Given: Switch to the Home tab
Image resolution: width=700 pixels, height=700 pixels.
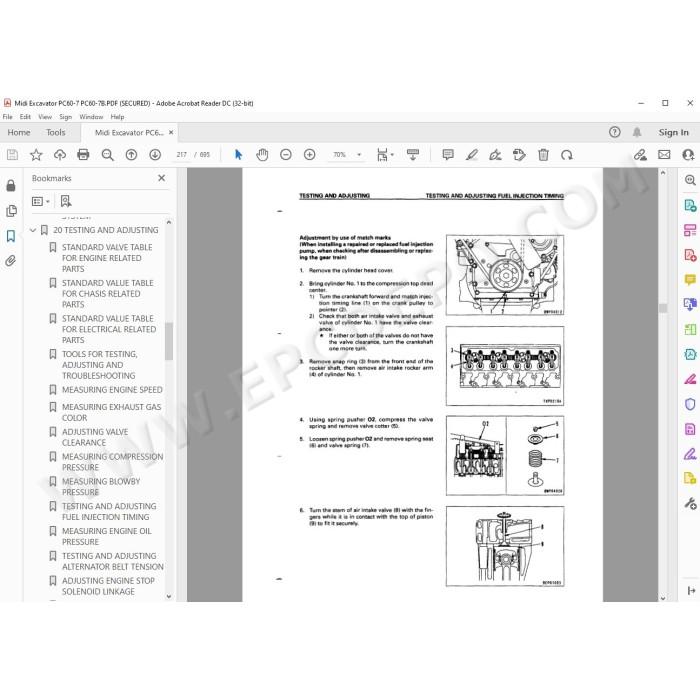Looking at the screenshot, I should (x=19, y=133).
